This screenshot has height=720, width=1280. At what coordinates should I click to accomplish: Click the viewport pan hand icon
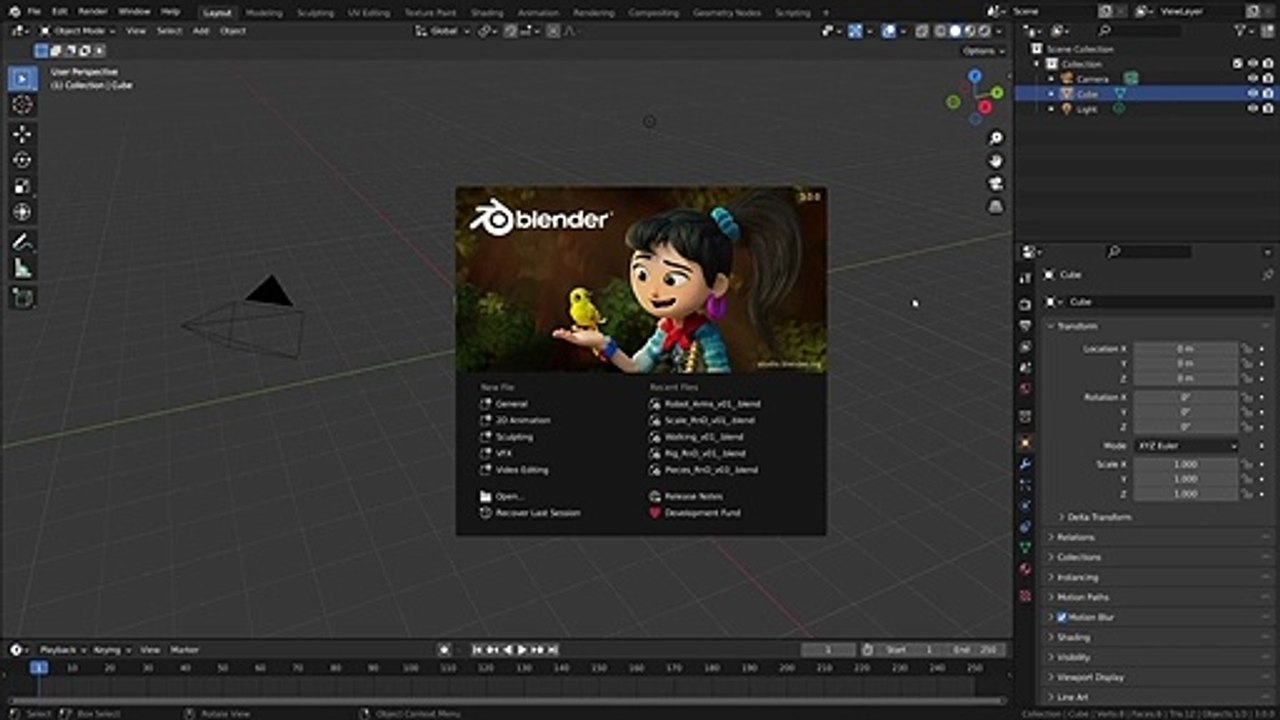996,161
